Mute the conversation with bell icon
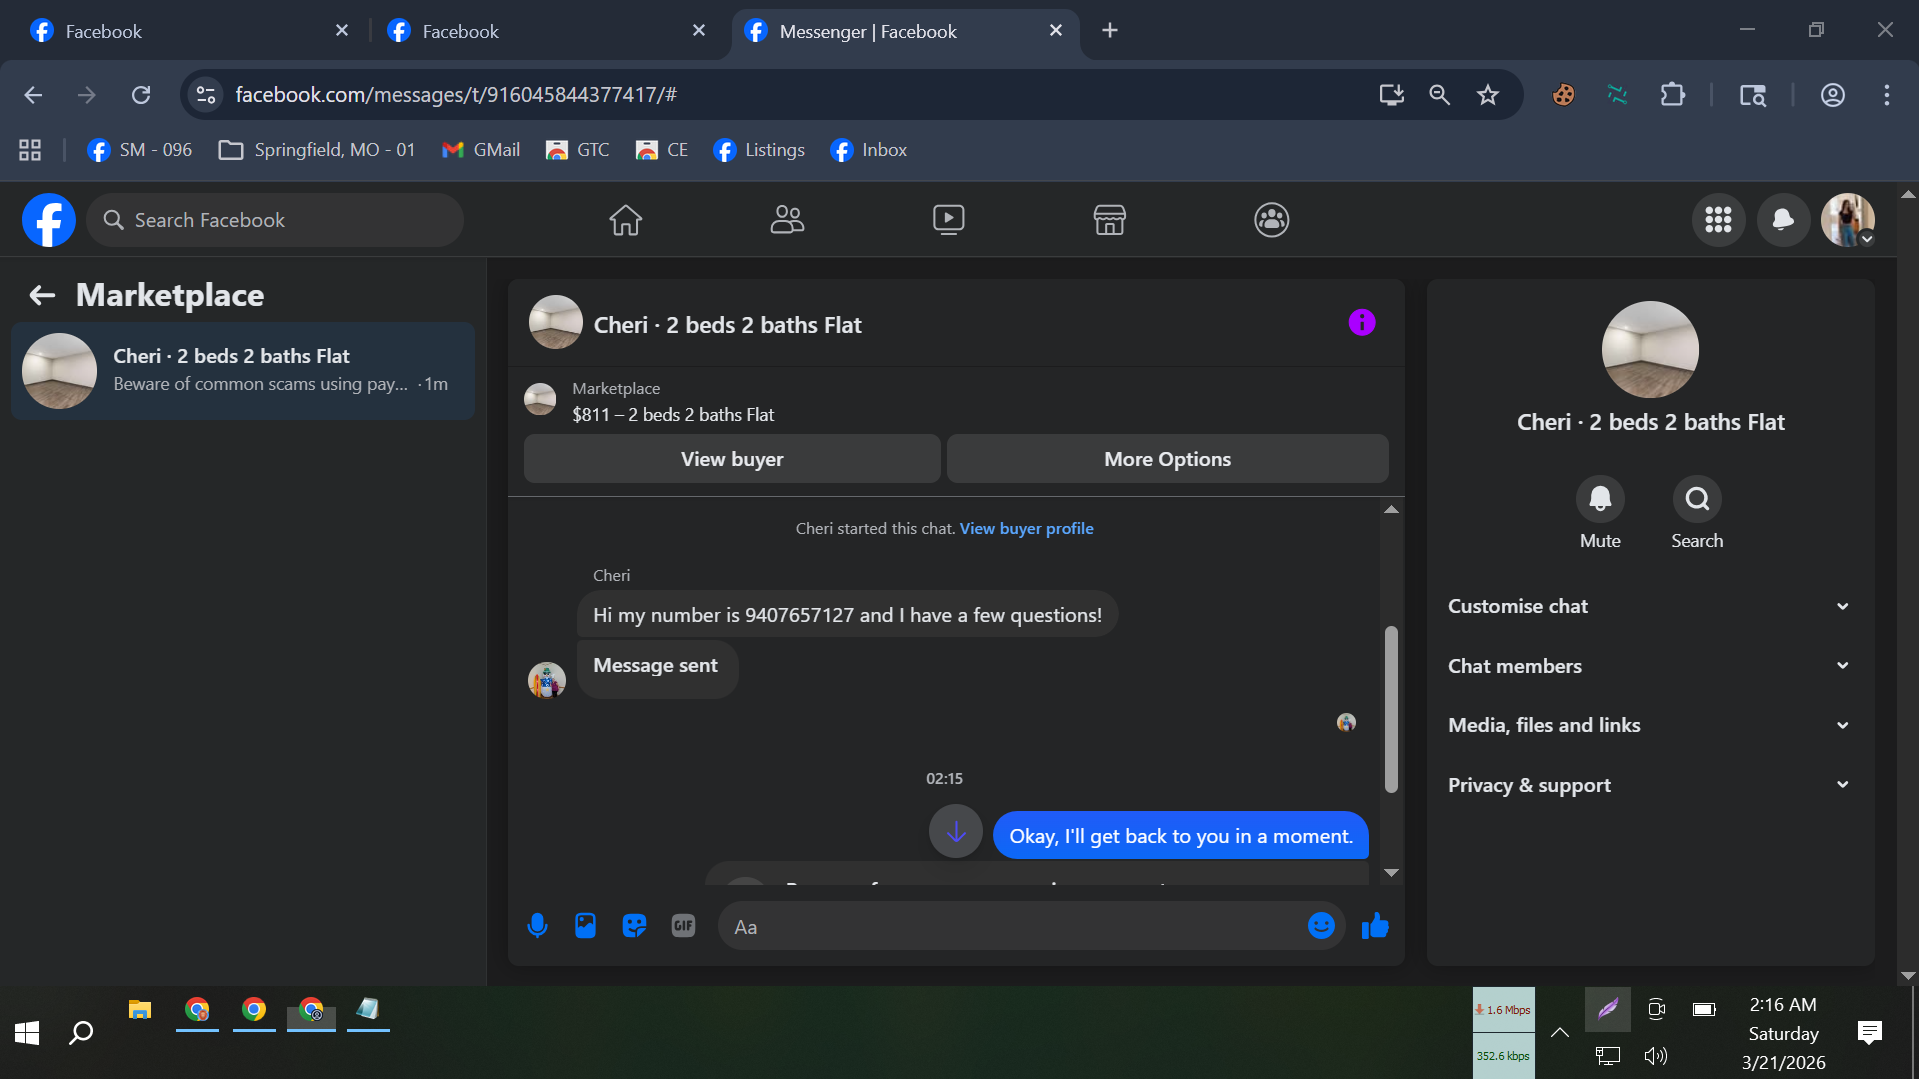1919x1079 pixels. click(1600, 499)
